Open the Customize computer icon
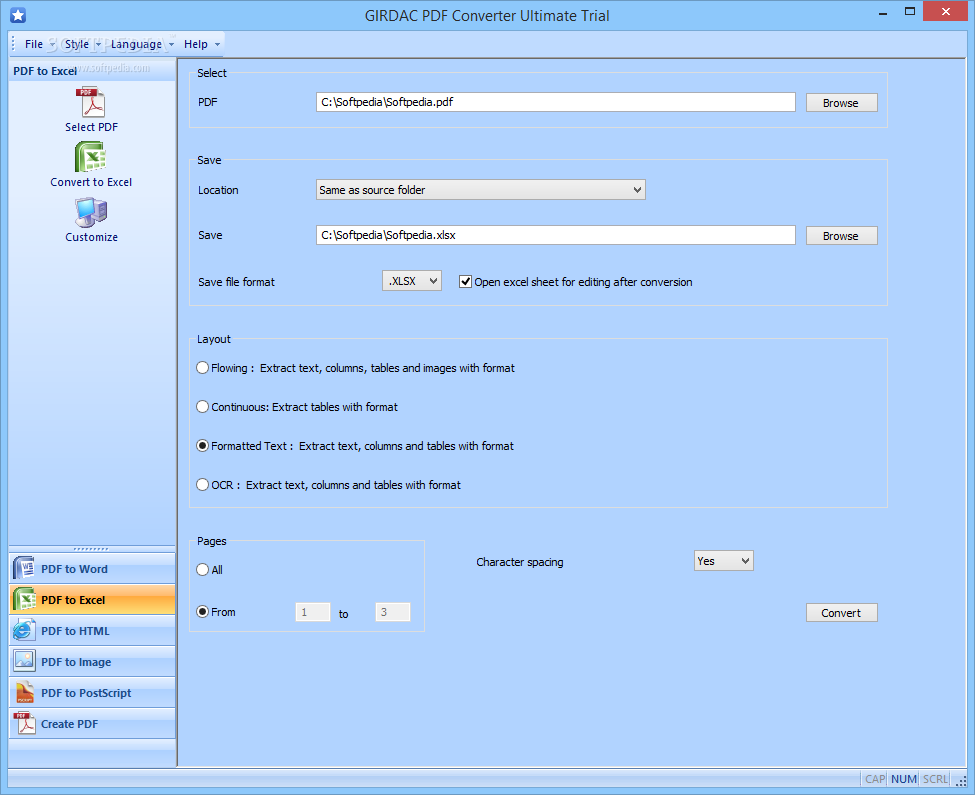The image size is (975, 795). [91, 213]
